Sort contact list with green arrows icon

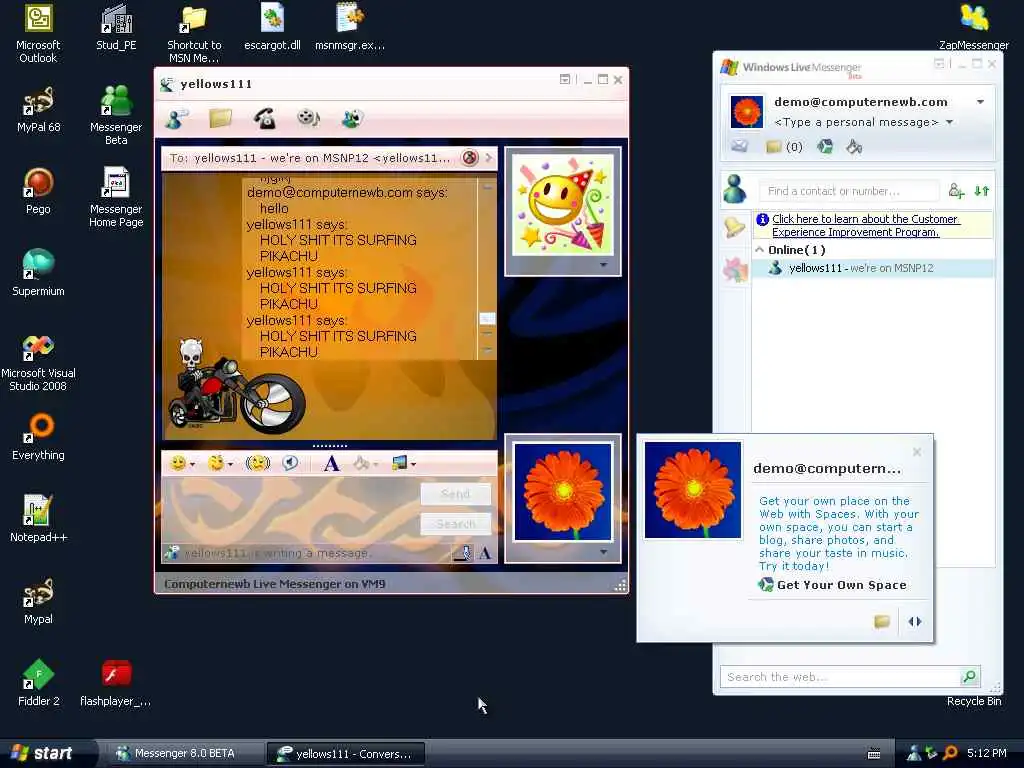pos(982,191)
